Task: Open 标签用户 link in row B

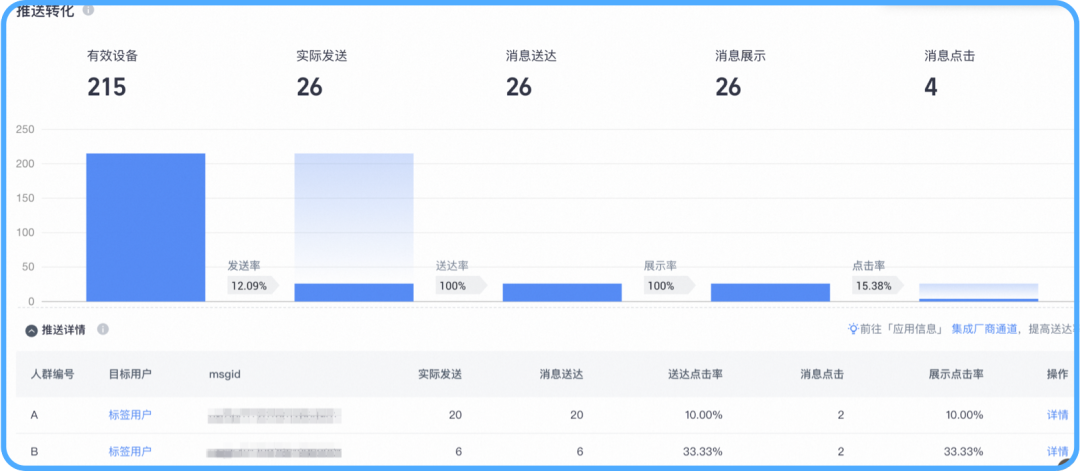Action: (x=130, y=451)
